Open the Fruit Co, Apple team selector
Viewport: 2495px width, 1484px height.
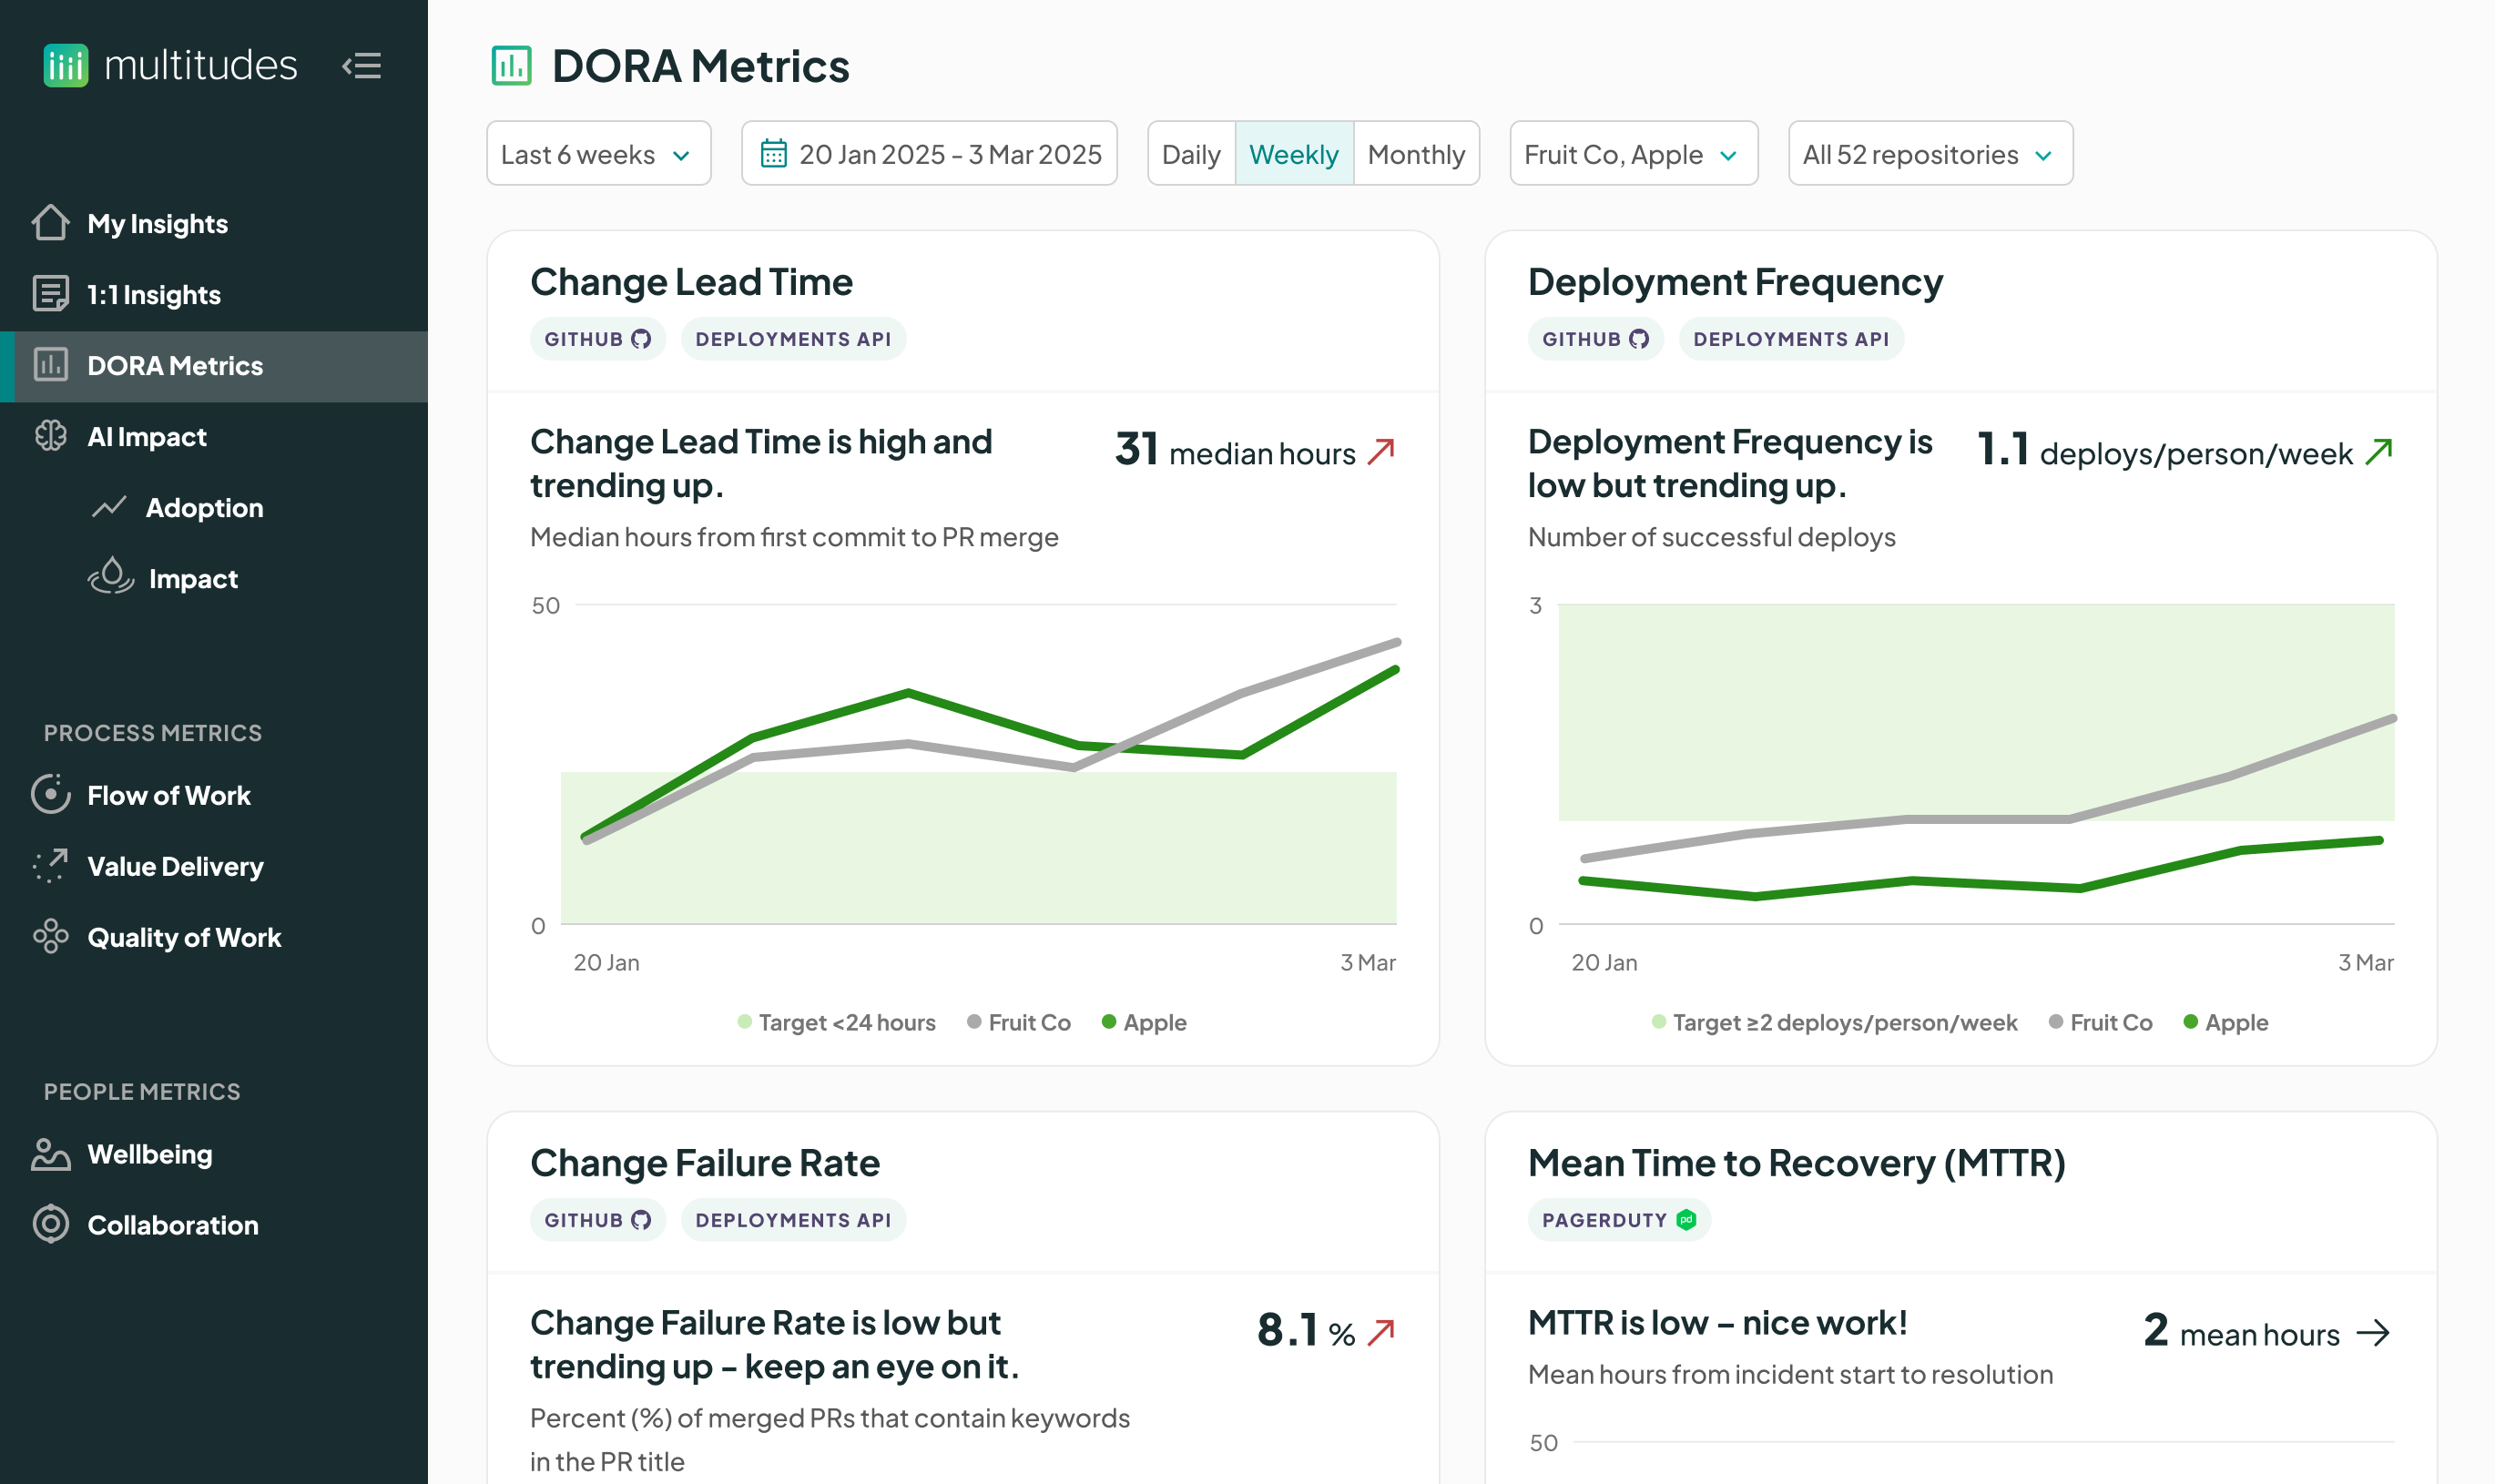coord(1632,153)
